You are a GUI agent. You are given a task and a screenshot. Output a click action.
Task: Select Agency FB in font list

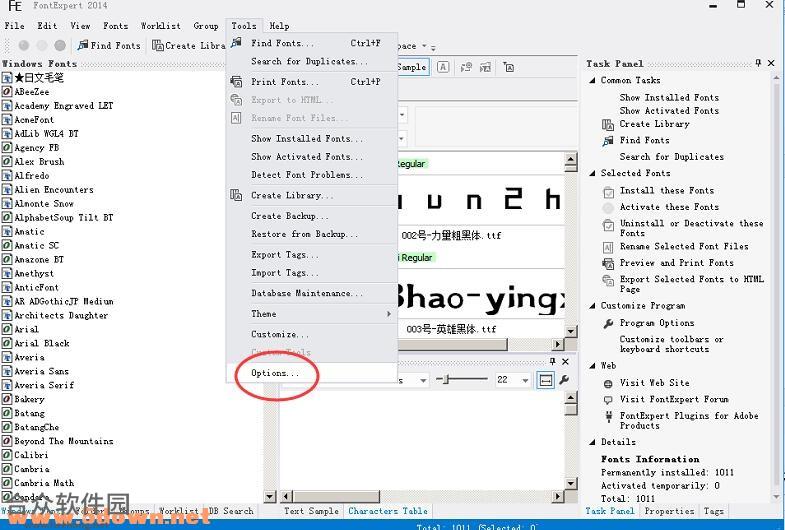click(x=37, y=148)
